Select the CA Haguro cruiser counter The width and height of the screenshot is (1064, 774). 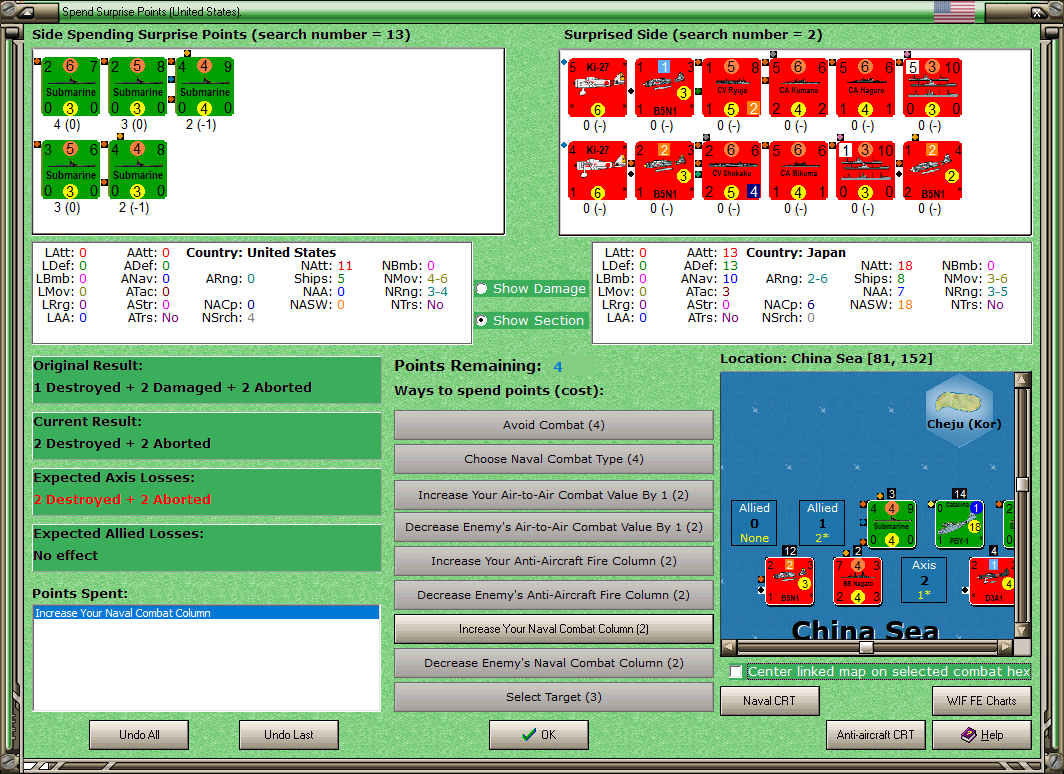click(866, 88)
